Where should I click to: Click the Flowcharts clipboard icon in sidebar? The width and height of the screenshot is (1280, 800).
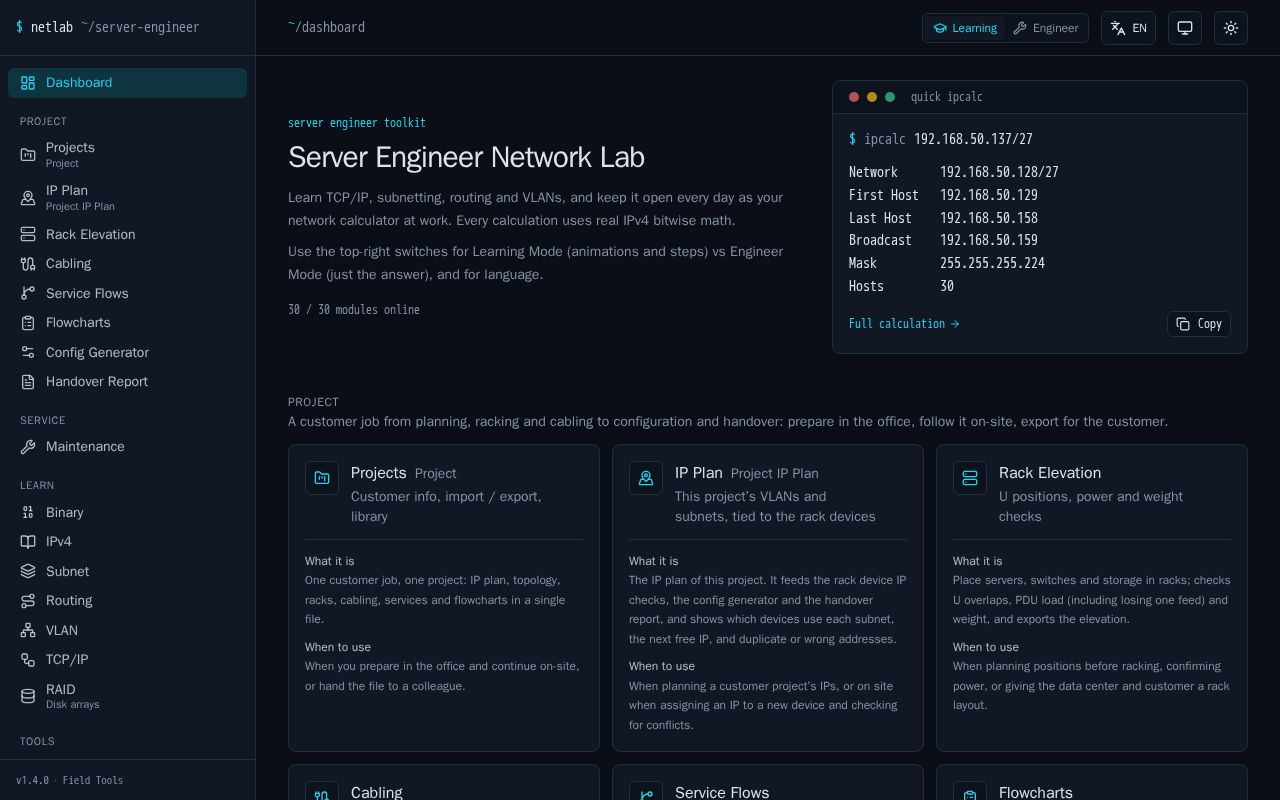tap(28, 323)
